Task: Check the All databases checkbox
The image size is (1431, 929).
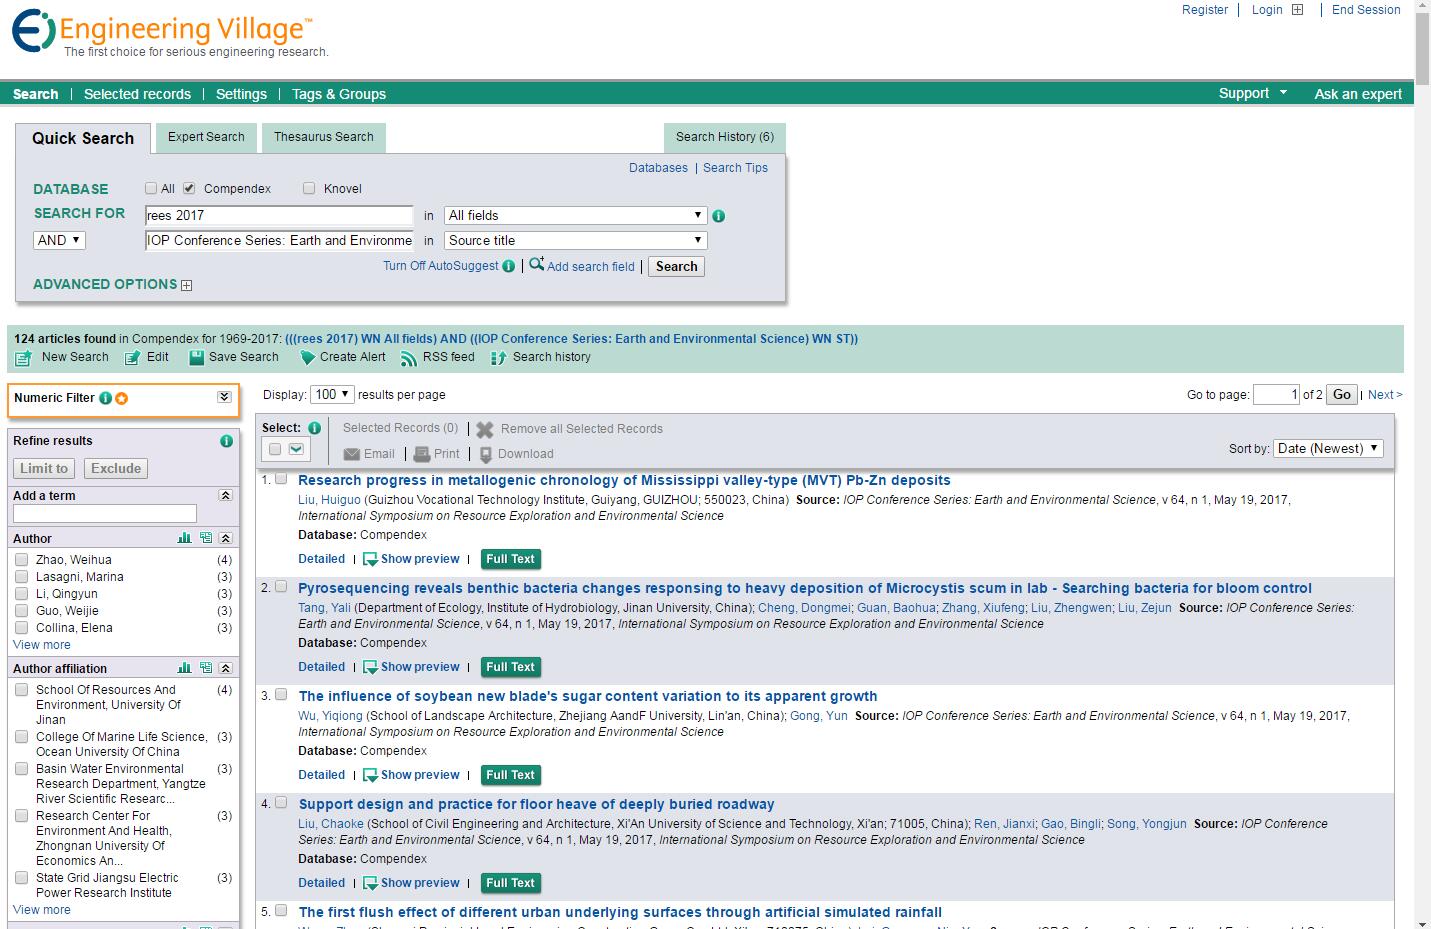Action: coord(151,188)
